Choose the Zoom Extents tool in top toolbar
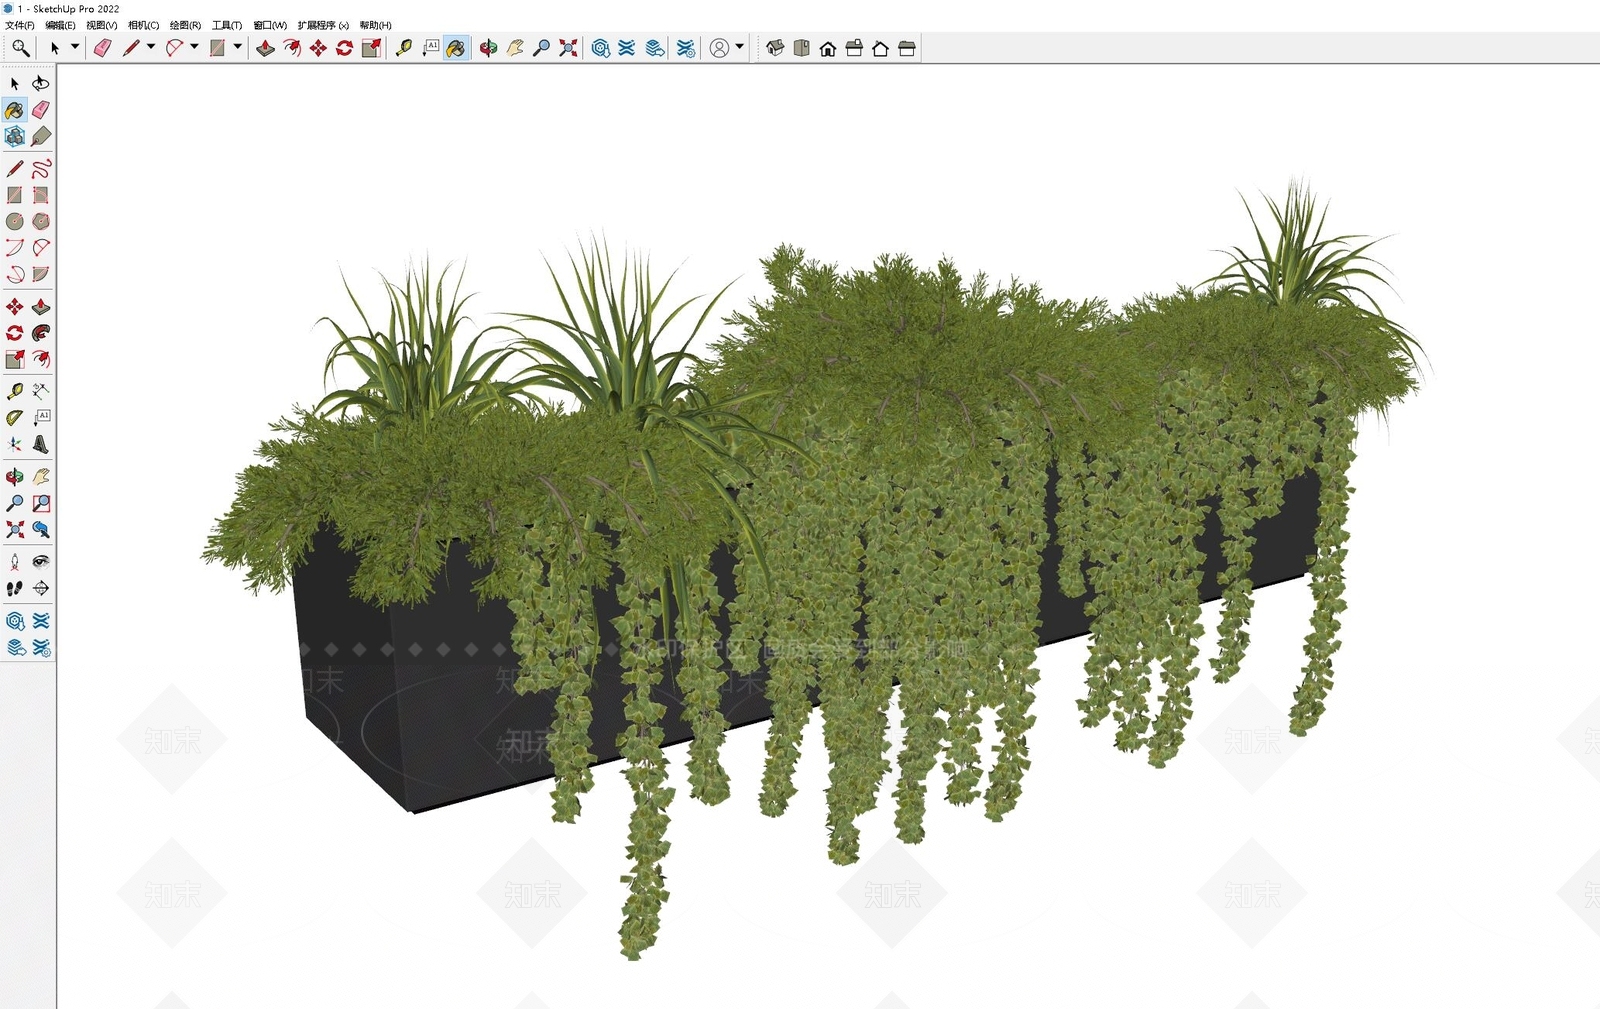Screen dimensions: 1600x1009 coord(568,48)
